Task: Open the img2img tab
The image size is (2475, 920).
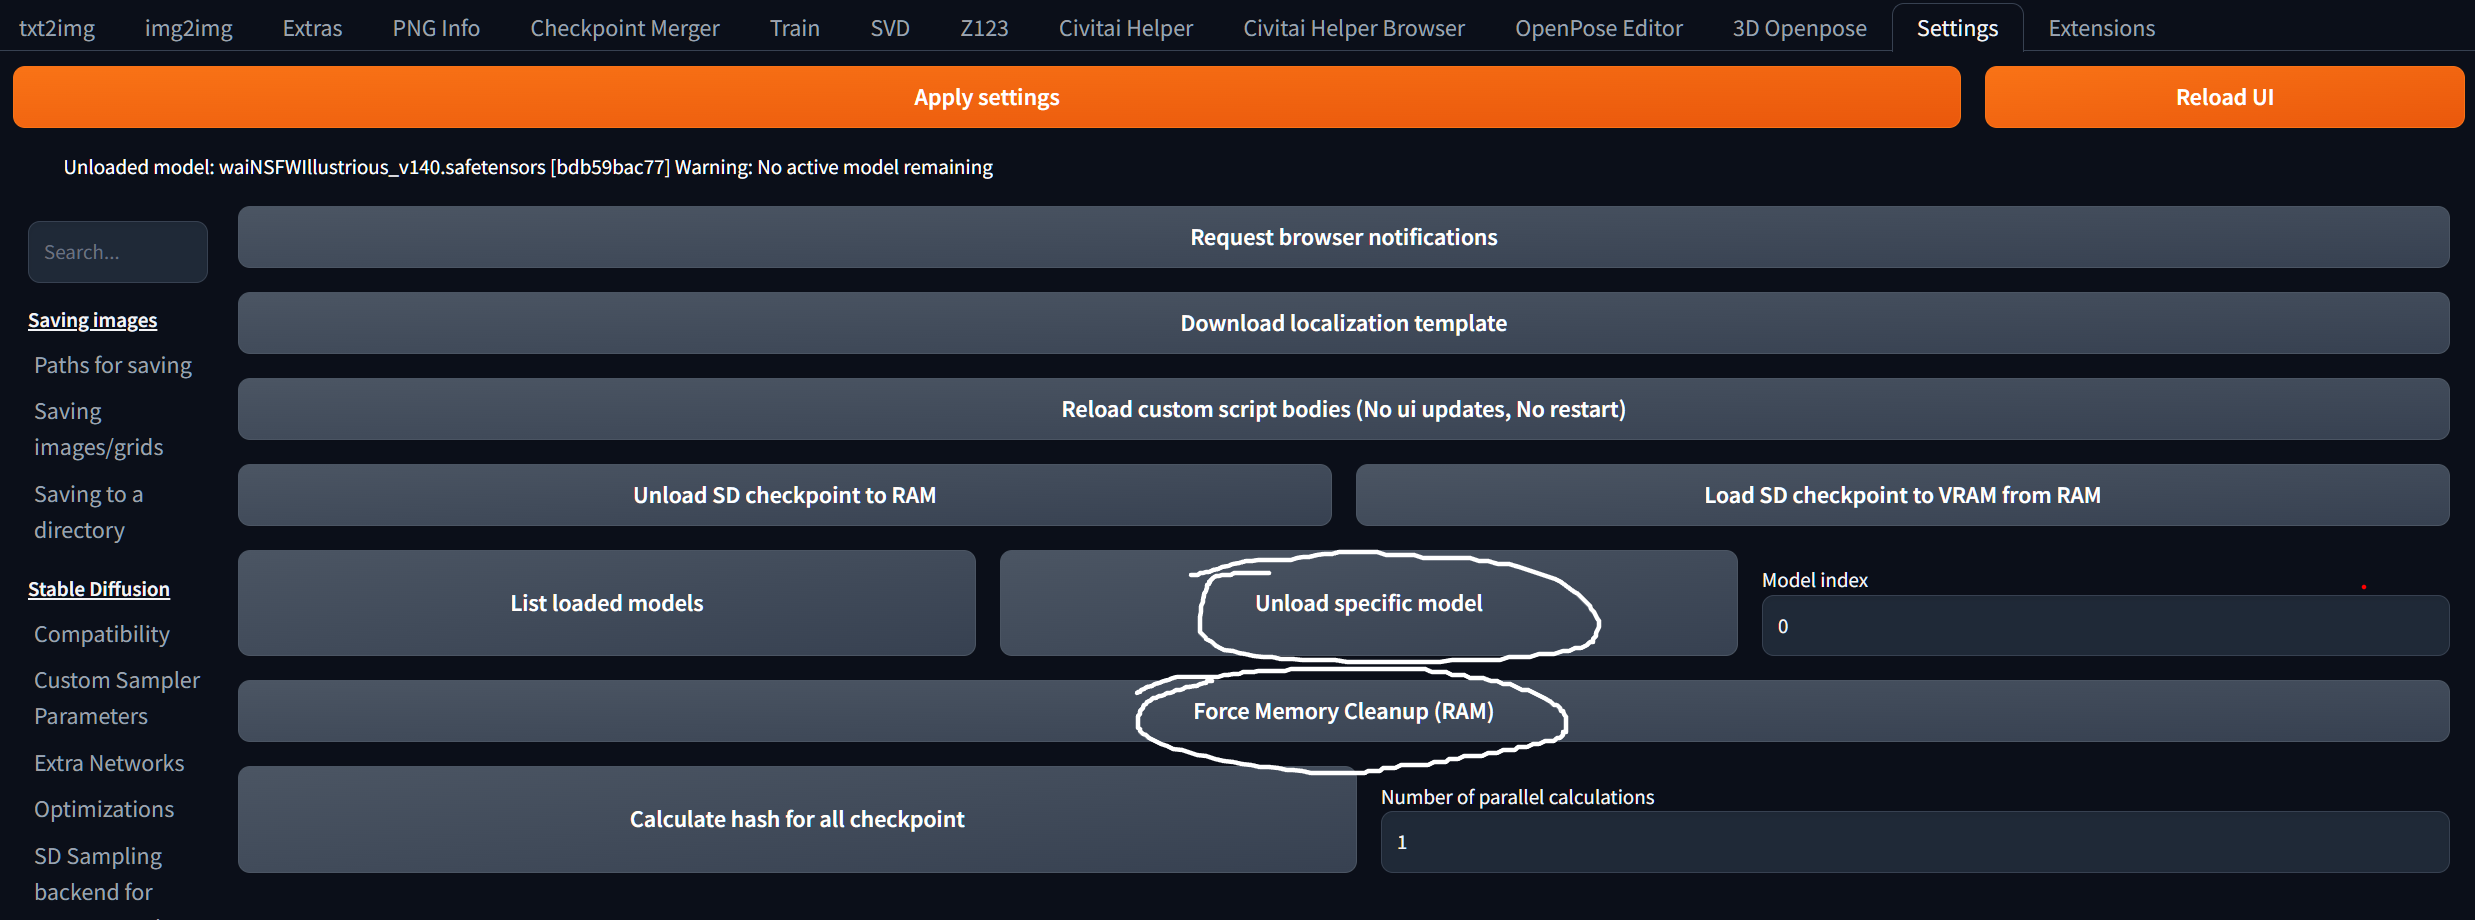Action: click(x=189, y=28)
